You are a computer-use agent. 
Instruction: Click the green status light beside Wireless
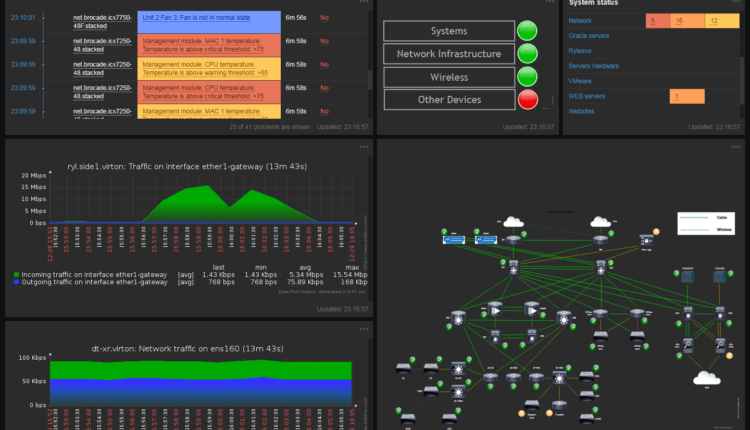527,77
